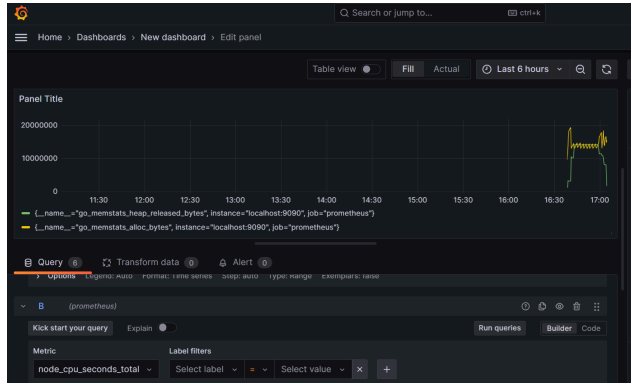
Task: Click the Panel Title heading
Action: tap(41, 99)
